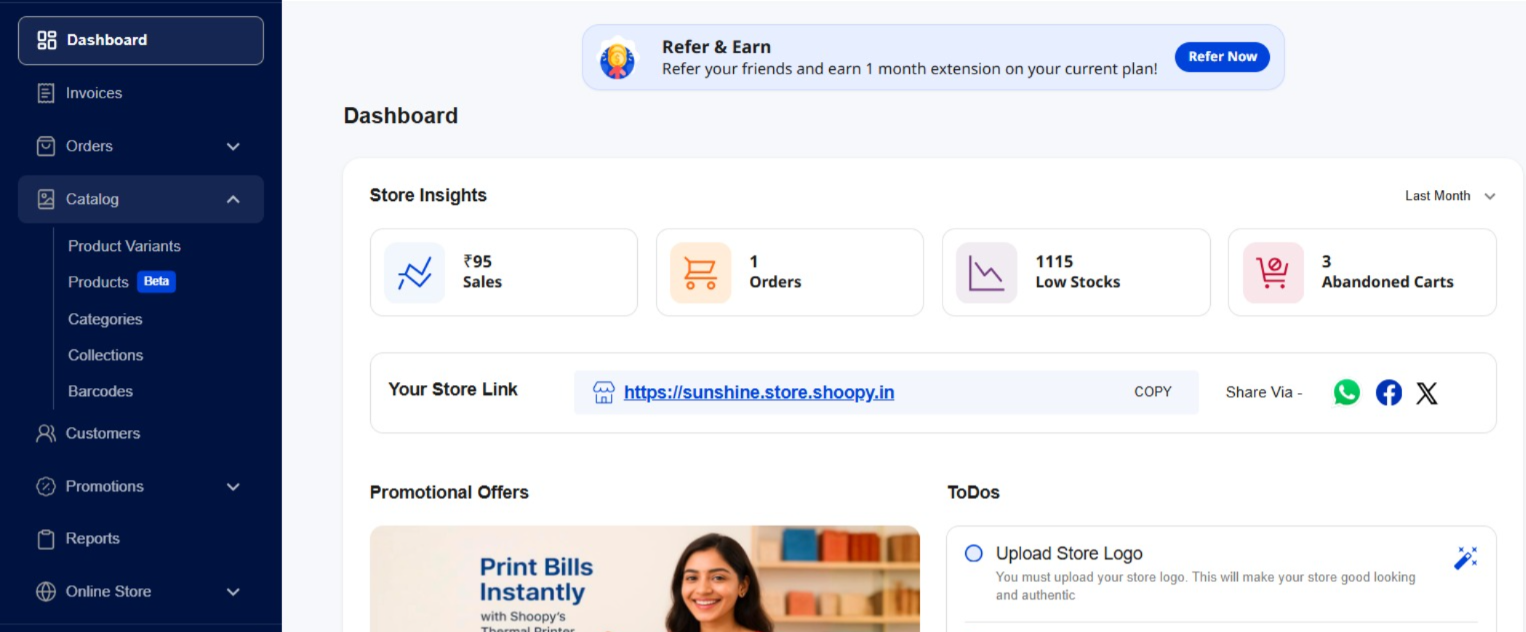This screenshot has height=632, width=1526.
Task: Click the orange Orders cart icon
Action: [x=700, y=273]
